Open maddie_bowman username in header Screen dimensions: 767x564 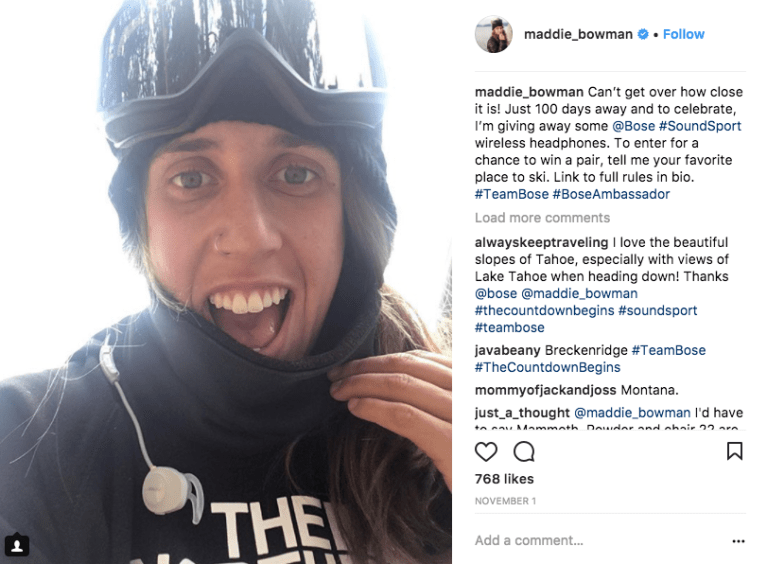(578, 34)
